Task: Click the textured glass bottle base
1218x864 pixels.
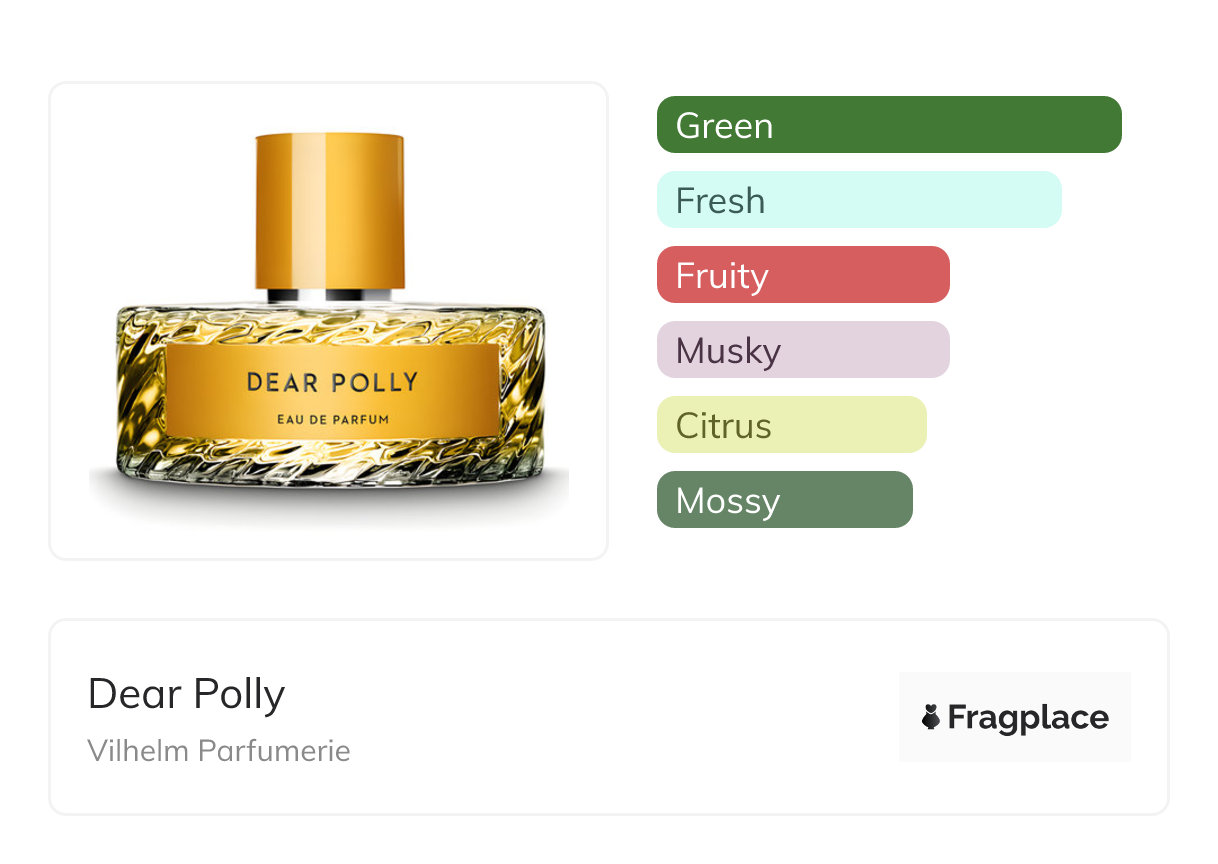Action: point(330,400)
